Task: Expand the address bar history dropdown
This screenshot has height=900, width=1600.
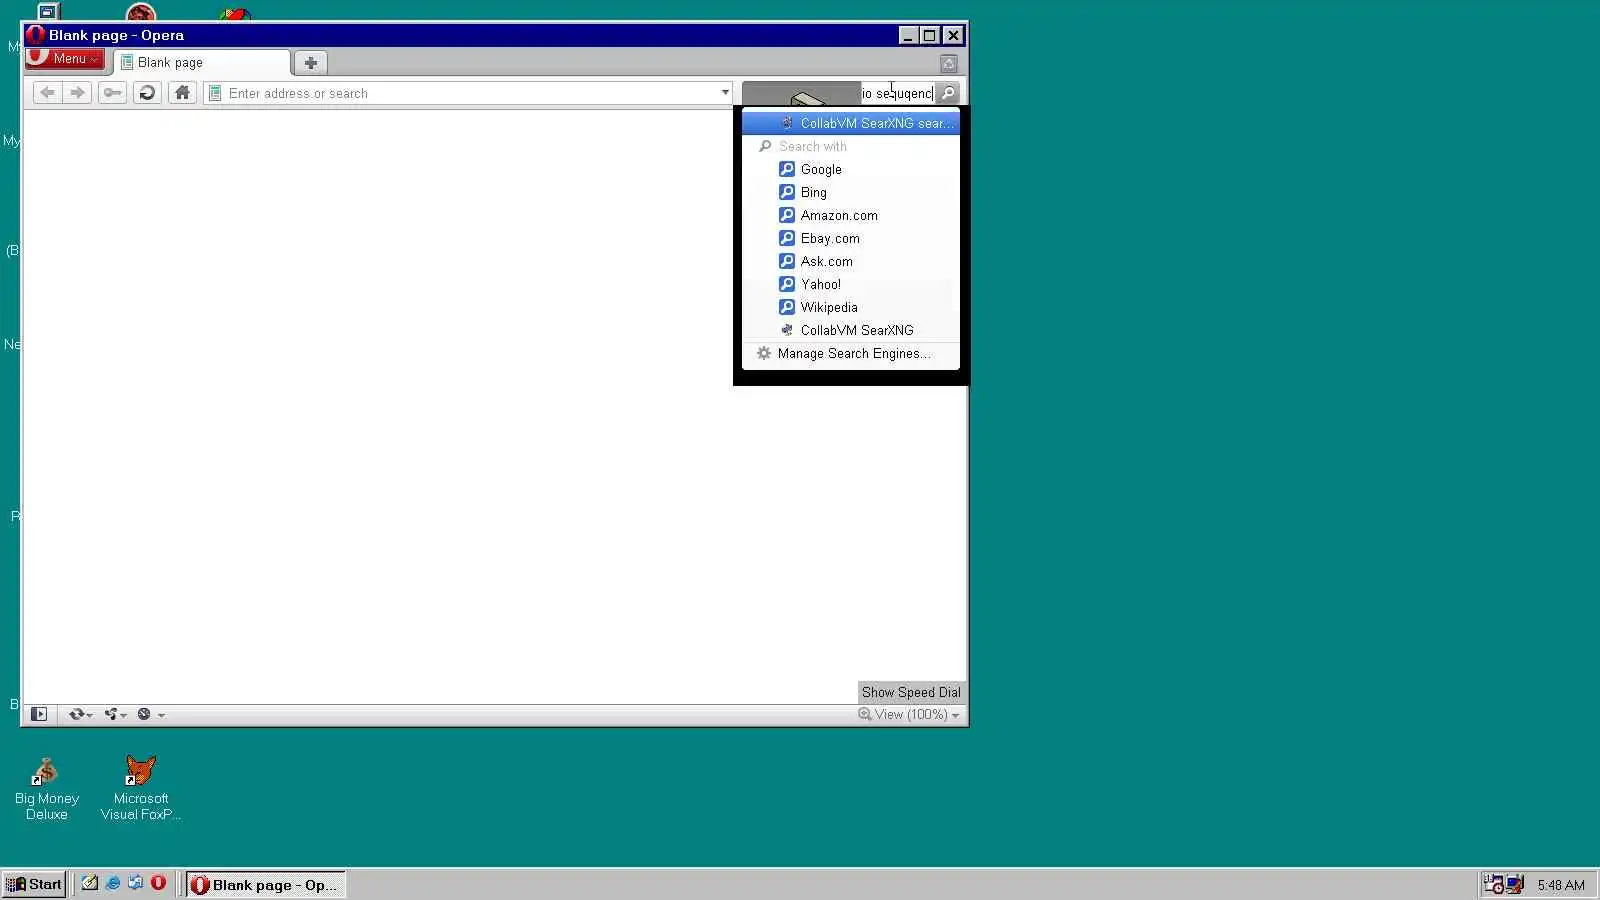Action: 725,93
